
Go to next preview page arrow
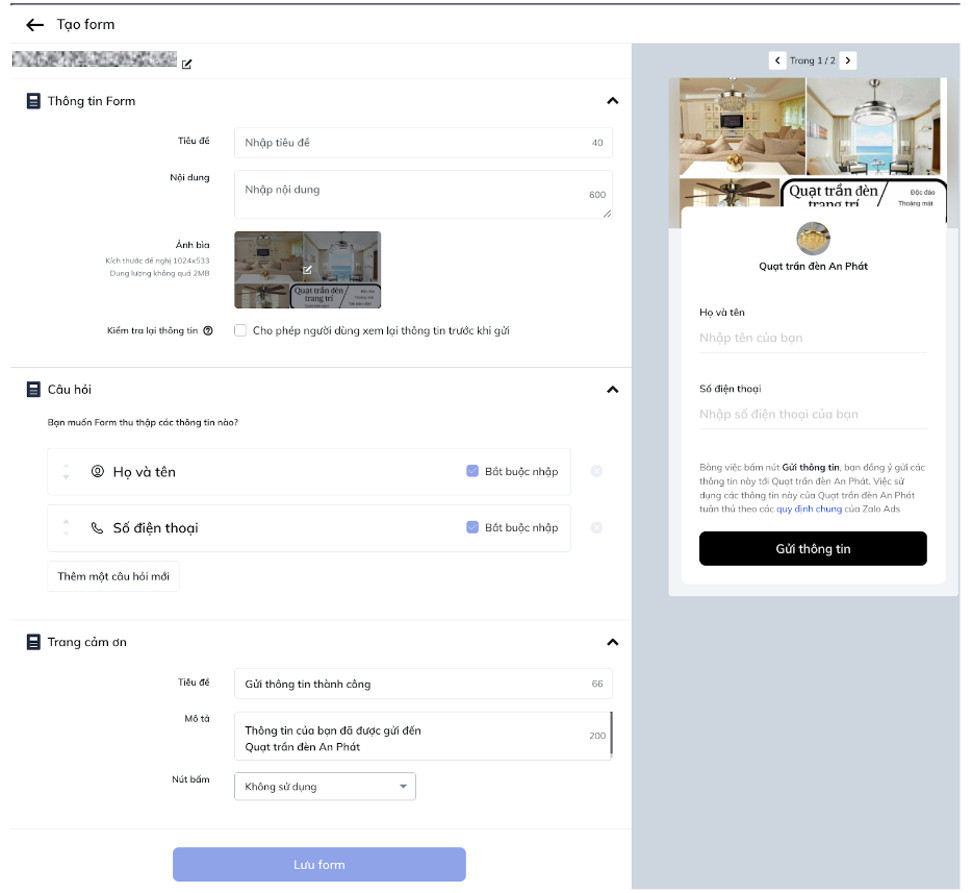[848, 61]
